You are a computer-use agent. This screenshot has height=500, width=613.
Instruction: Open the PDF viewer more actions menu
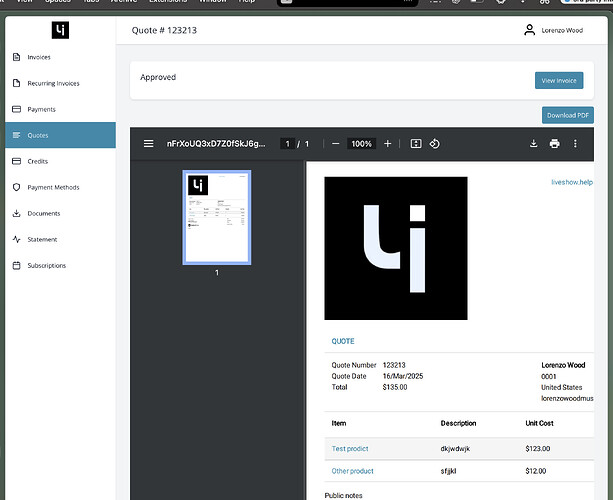point(575,144)
